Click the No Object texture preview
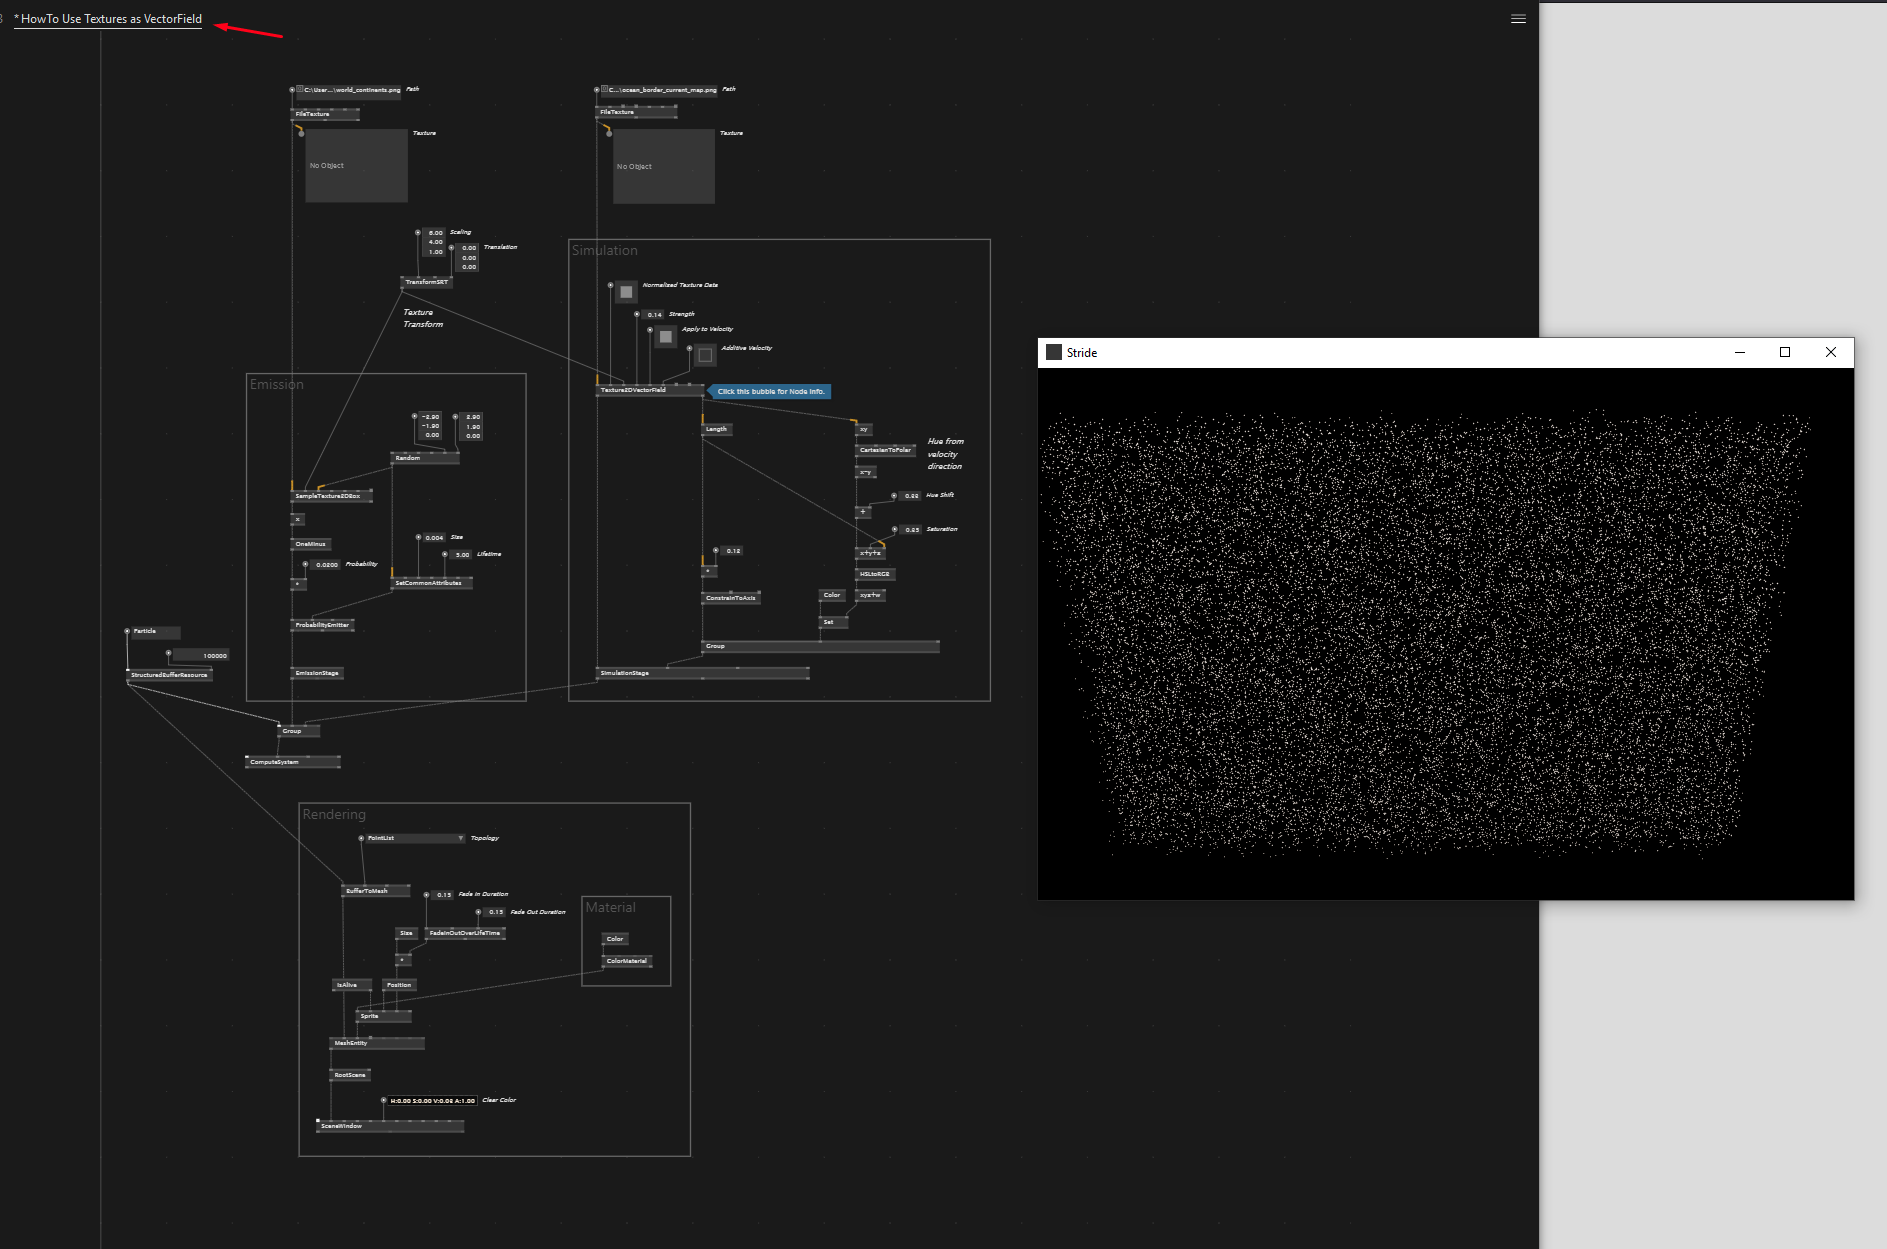The image size is (1887, 1249). click(356, 166)
